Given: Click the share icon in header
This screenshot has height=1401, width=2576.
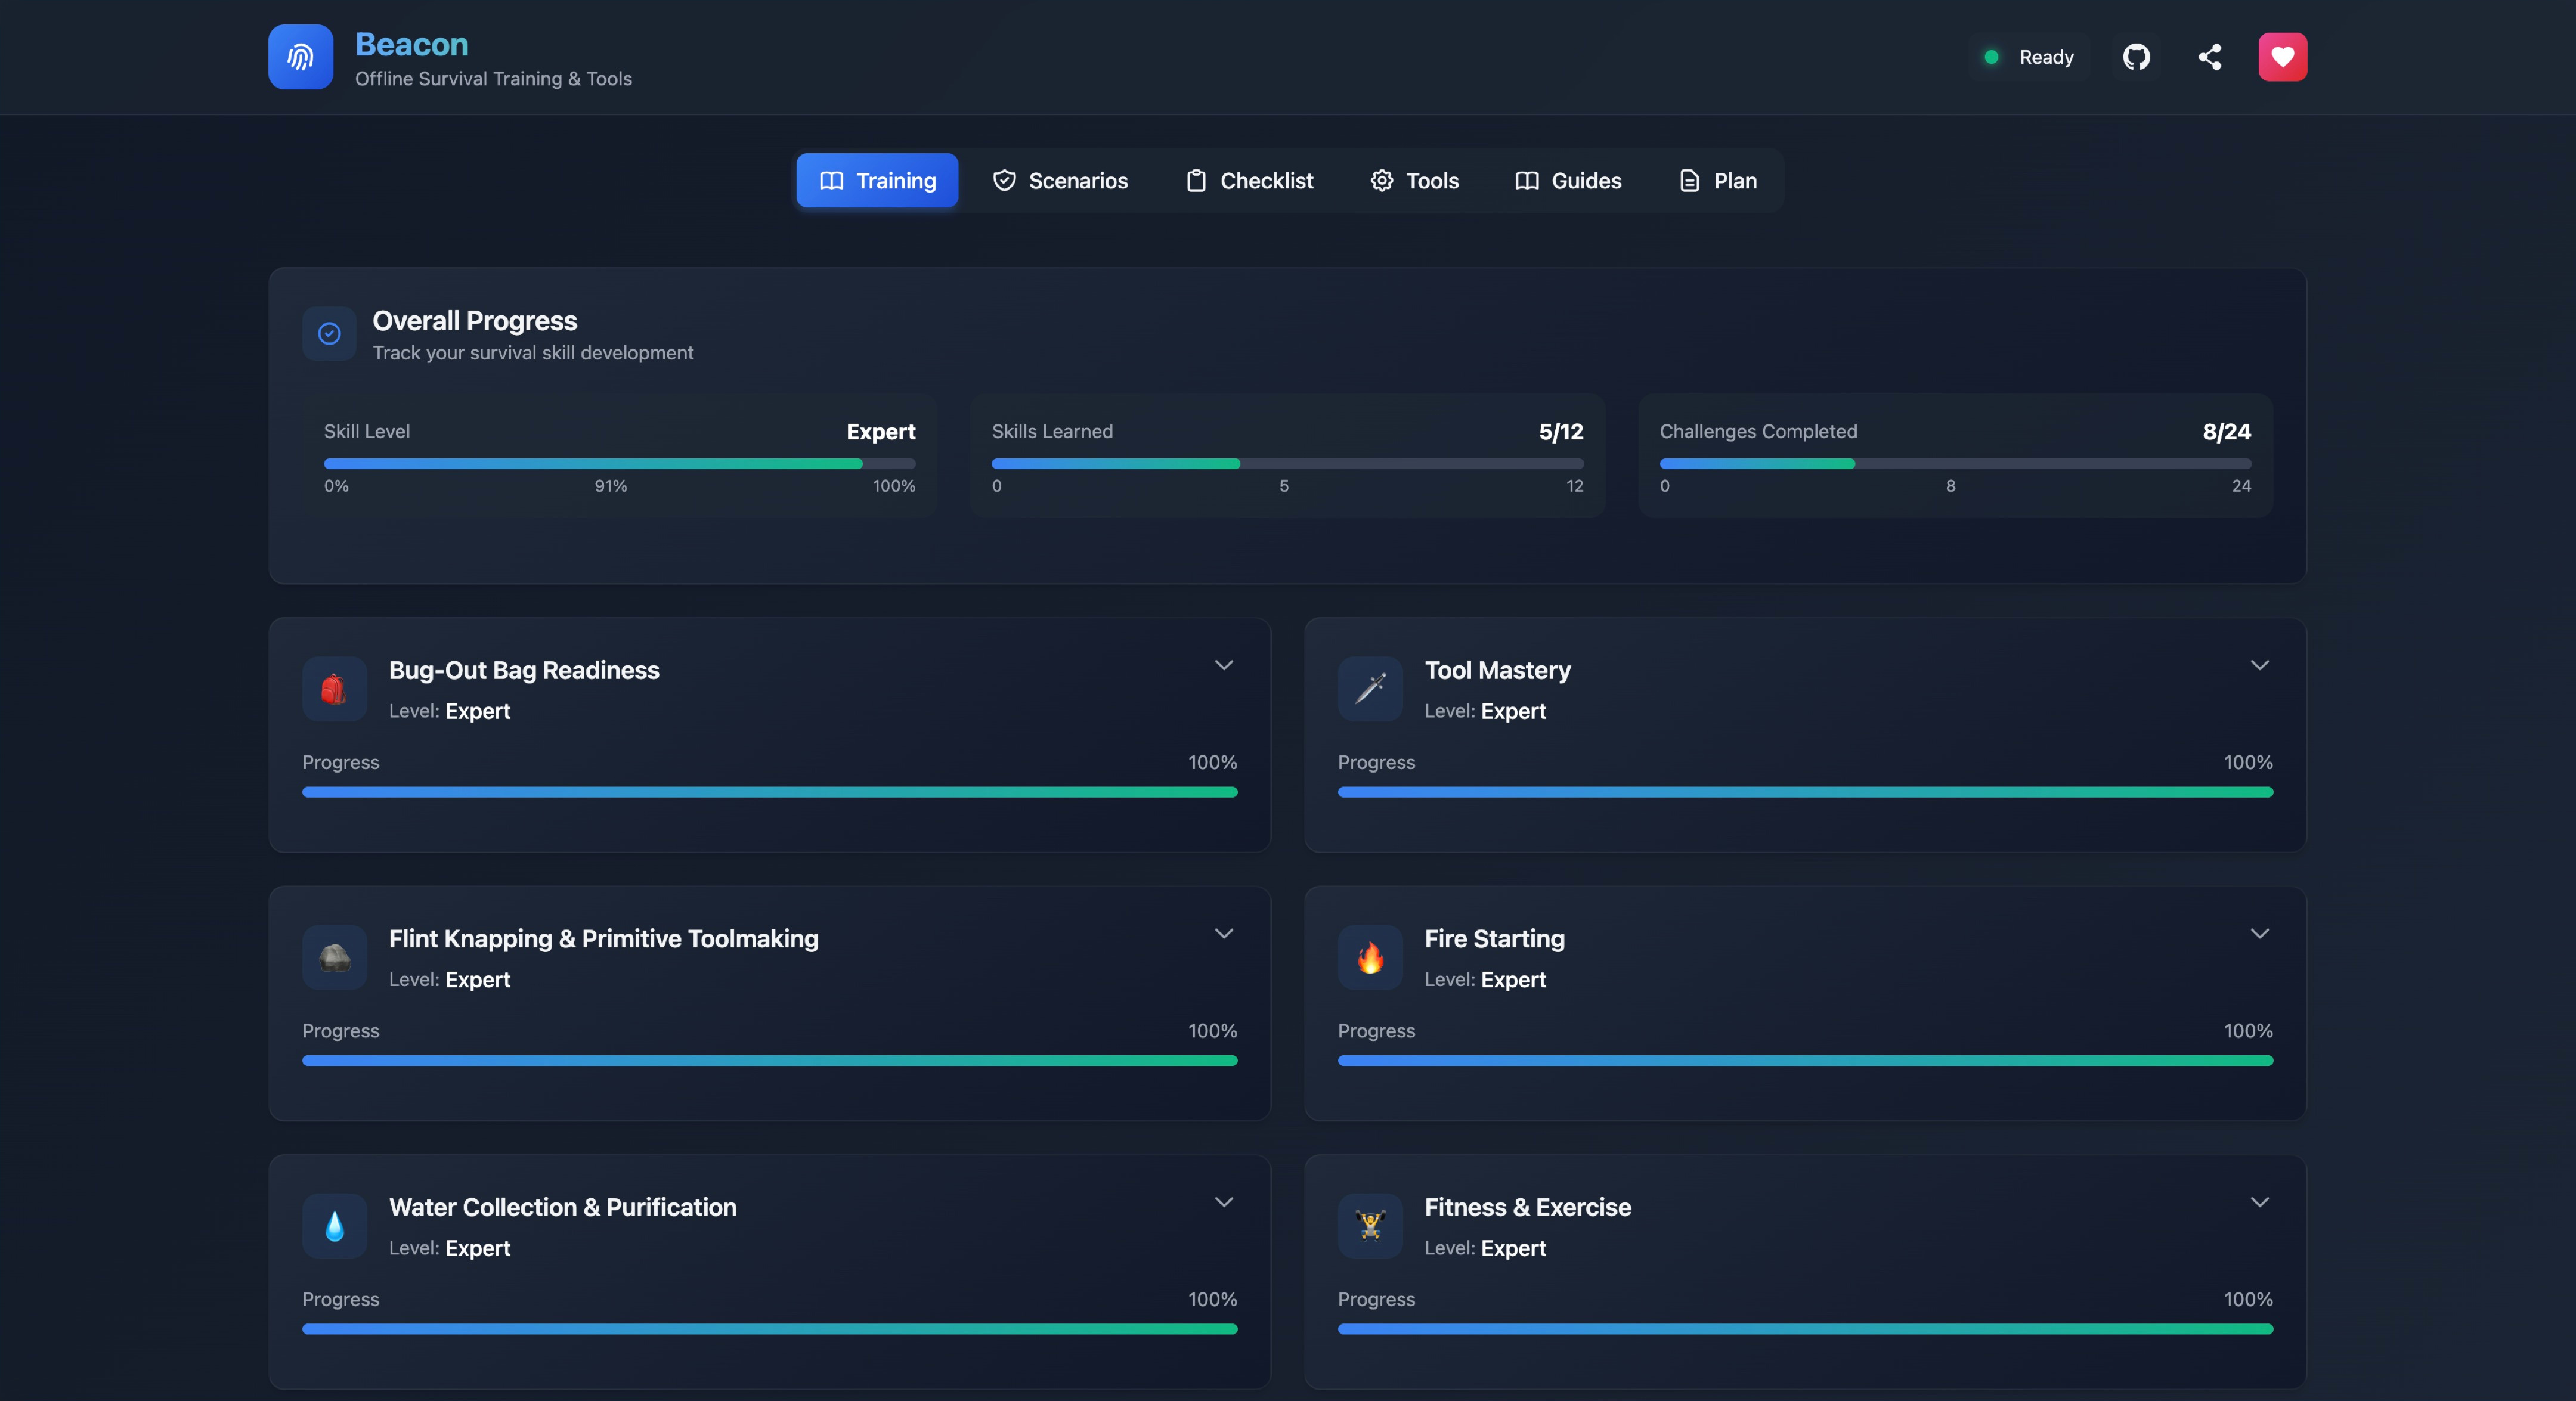Looking at the screenshot, I should [x=2209, y=57].
